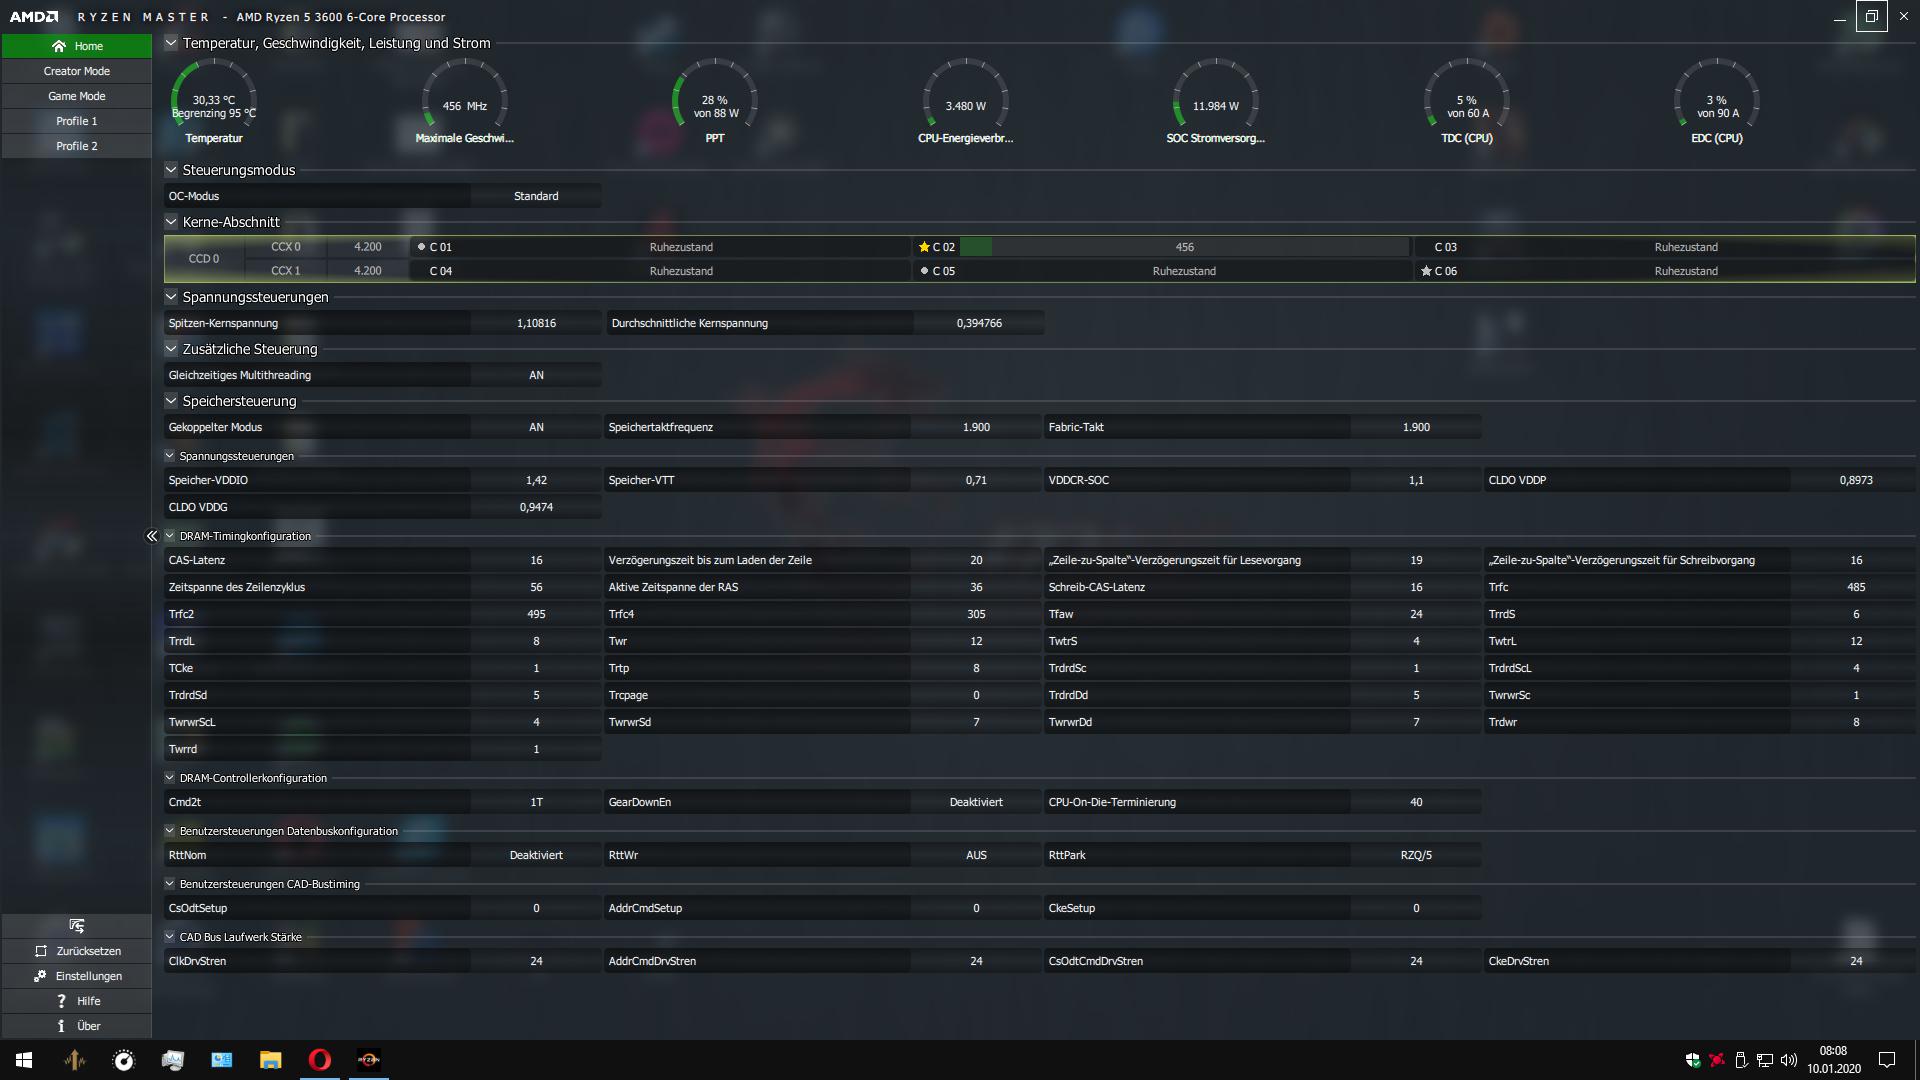Click the CCD 0 label

(x=203, y=259)
